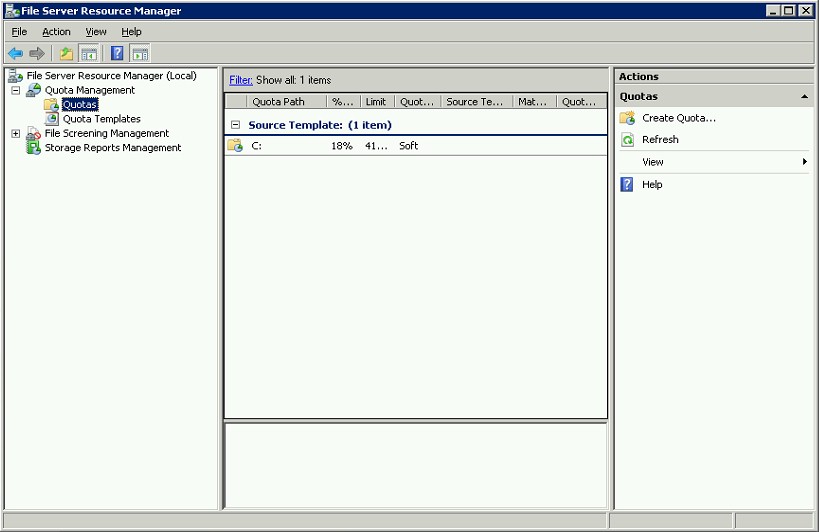The height and width of the screenshot is (532, 819).
Task: Open the Action menu
Action: 56,32
